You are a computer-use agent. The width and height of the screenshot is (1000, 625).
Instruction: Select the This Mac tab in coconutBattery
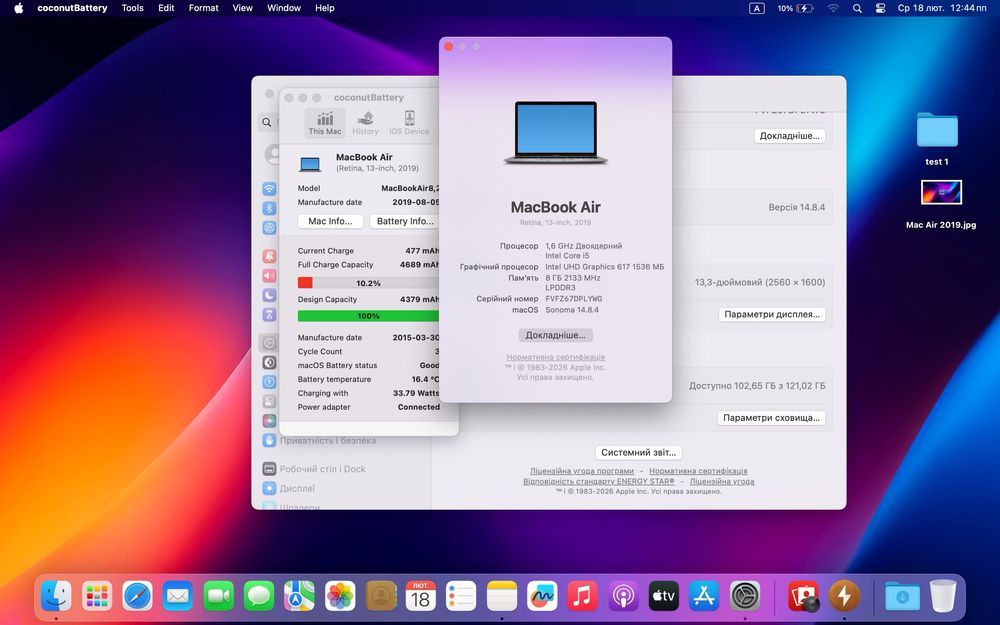tap(325, 122)
